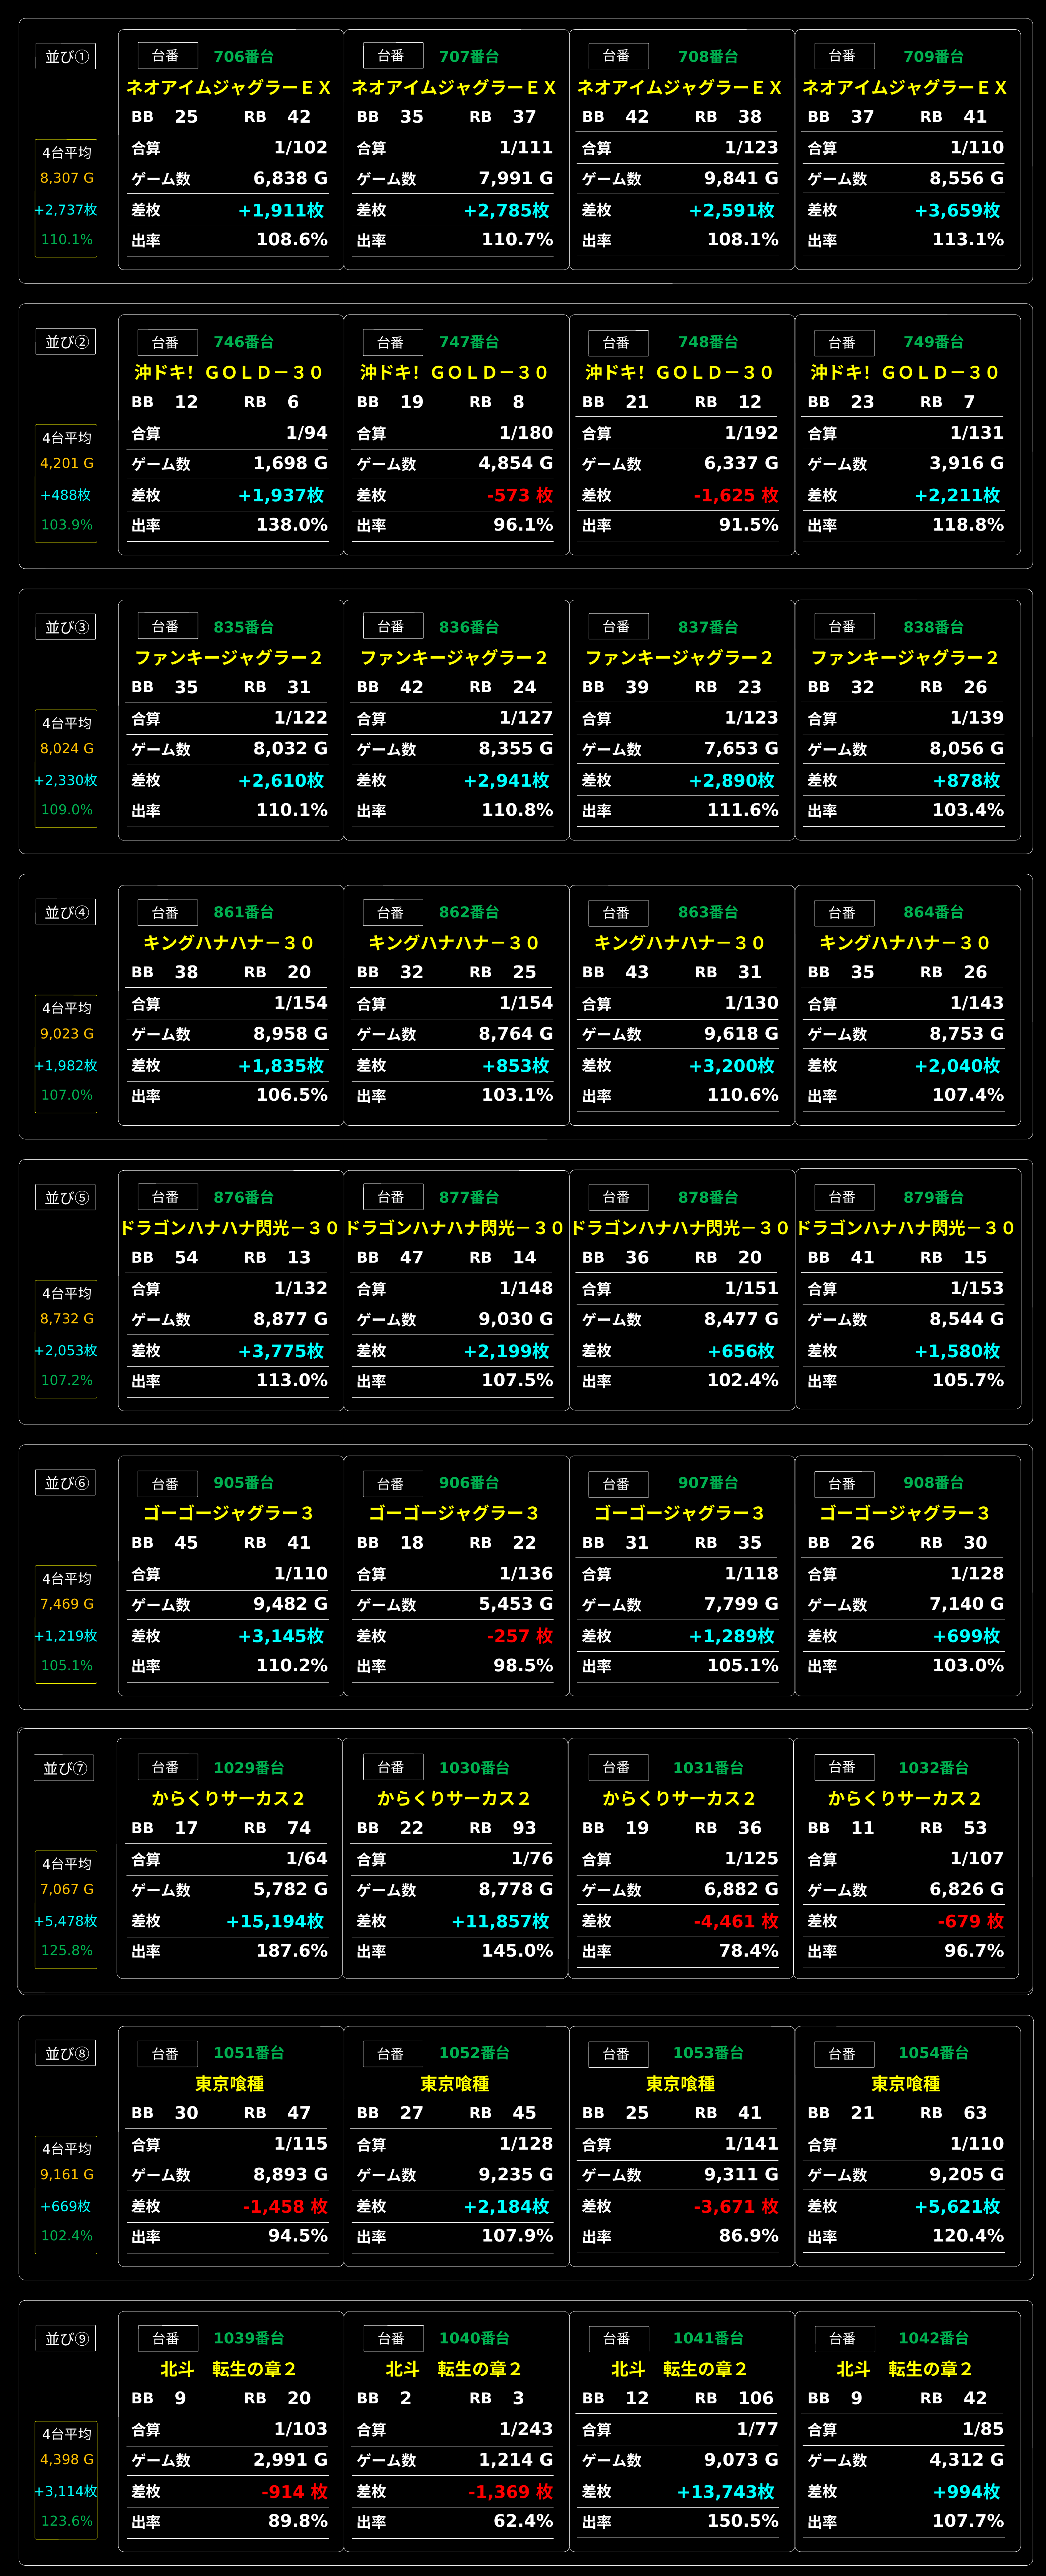
Task: Click the "+5,621枚" medal difference value
Action: (957, 2206)
